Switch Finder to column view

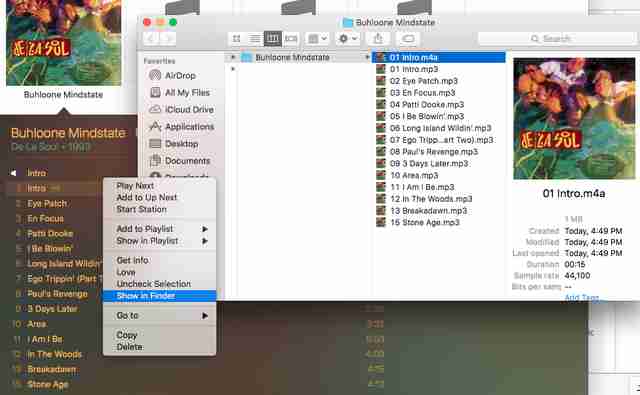(273, 39)
